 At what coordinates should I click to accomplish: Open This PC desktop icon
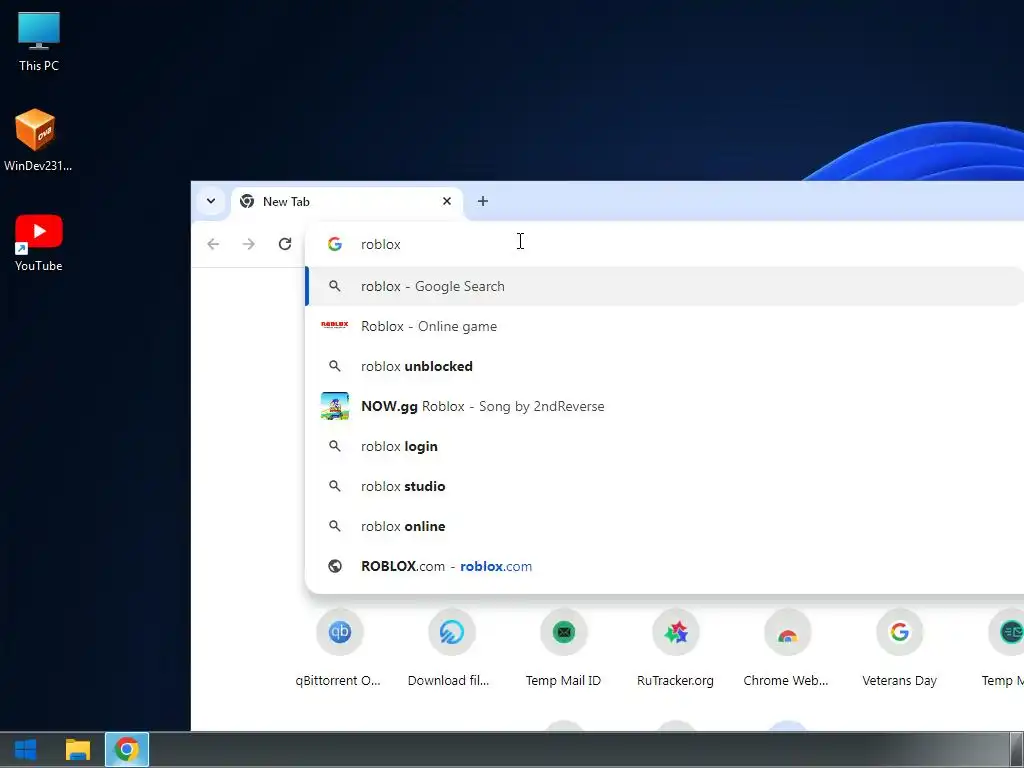(x=39, y=41)
